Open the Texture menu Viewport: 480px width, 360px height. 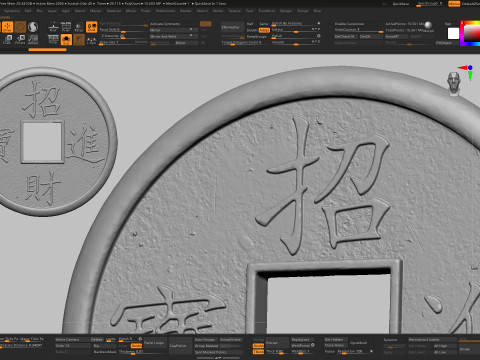(x=234, y=11)
